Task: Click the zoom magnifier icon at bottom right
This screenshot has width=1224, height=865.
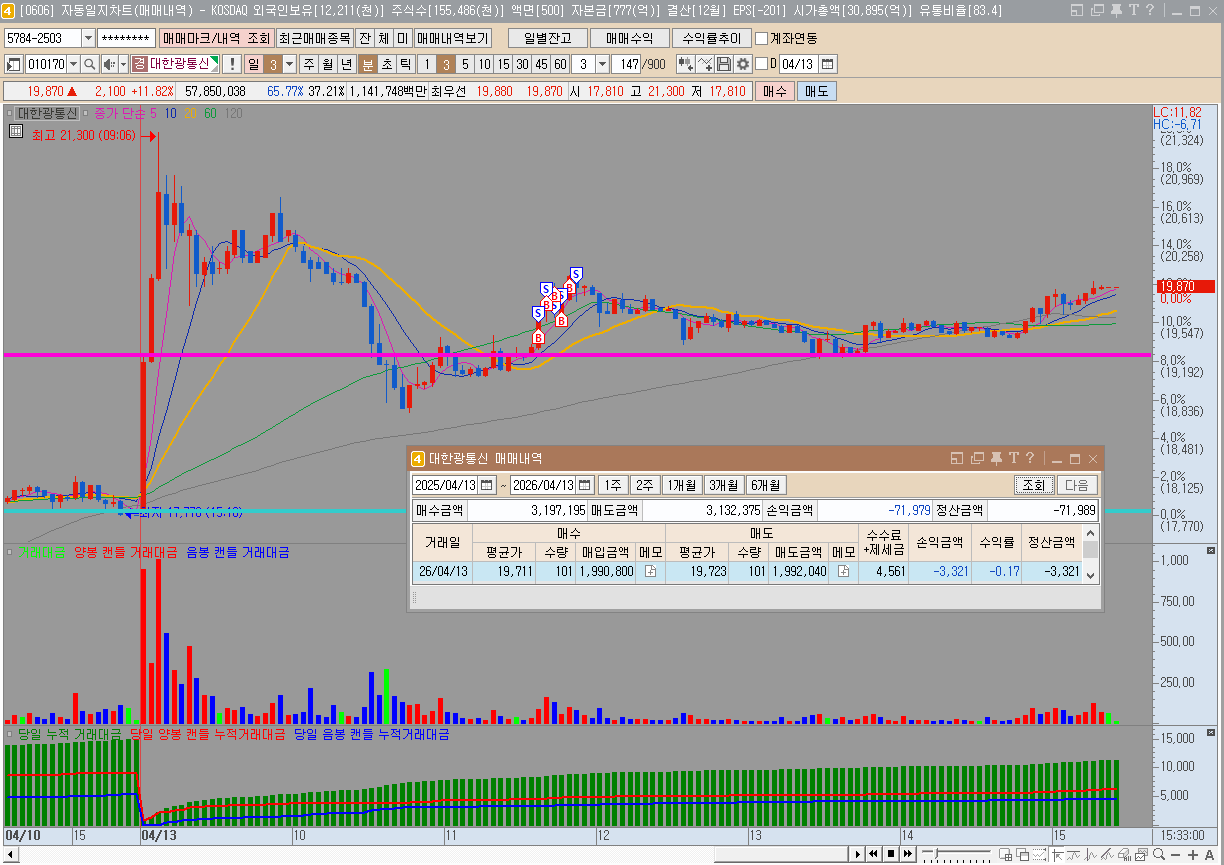Action: 1158,854
